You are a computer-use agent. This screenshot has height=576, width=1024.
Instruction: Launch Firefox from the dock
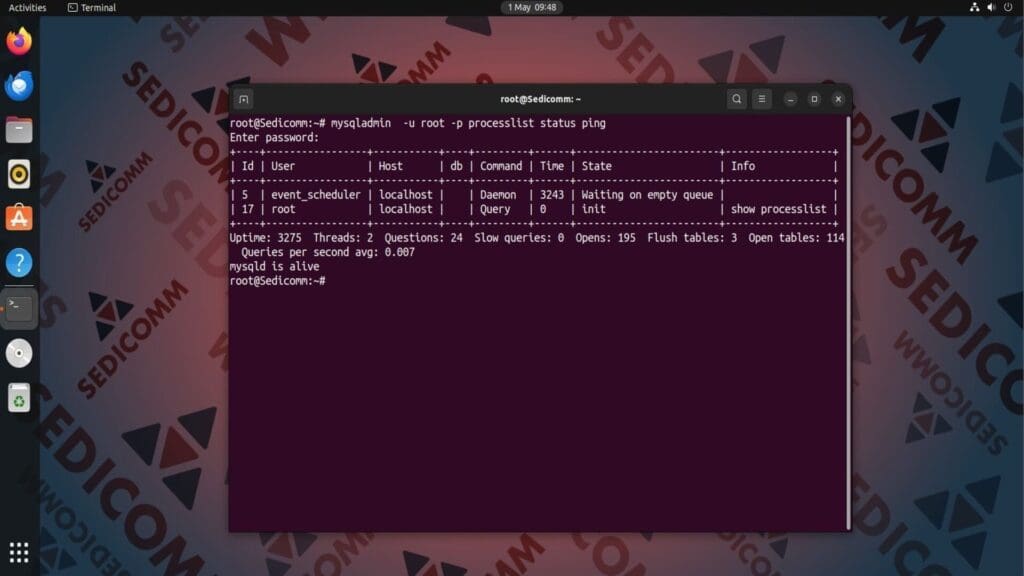click(x=19, y=41)
